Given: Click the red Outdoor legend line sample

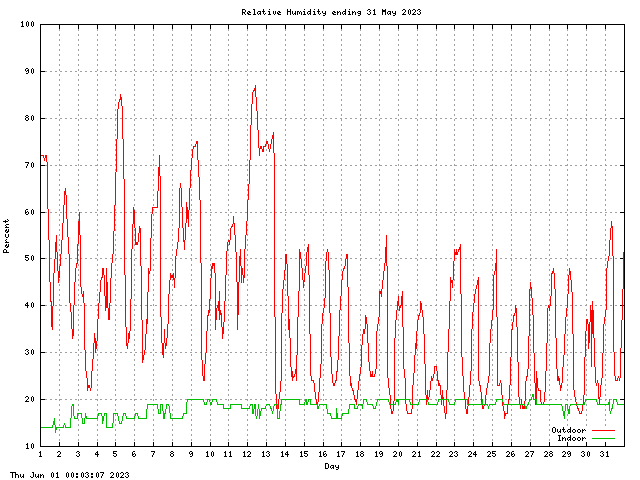Looking at the screenshot, I should 603,430.
